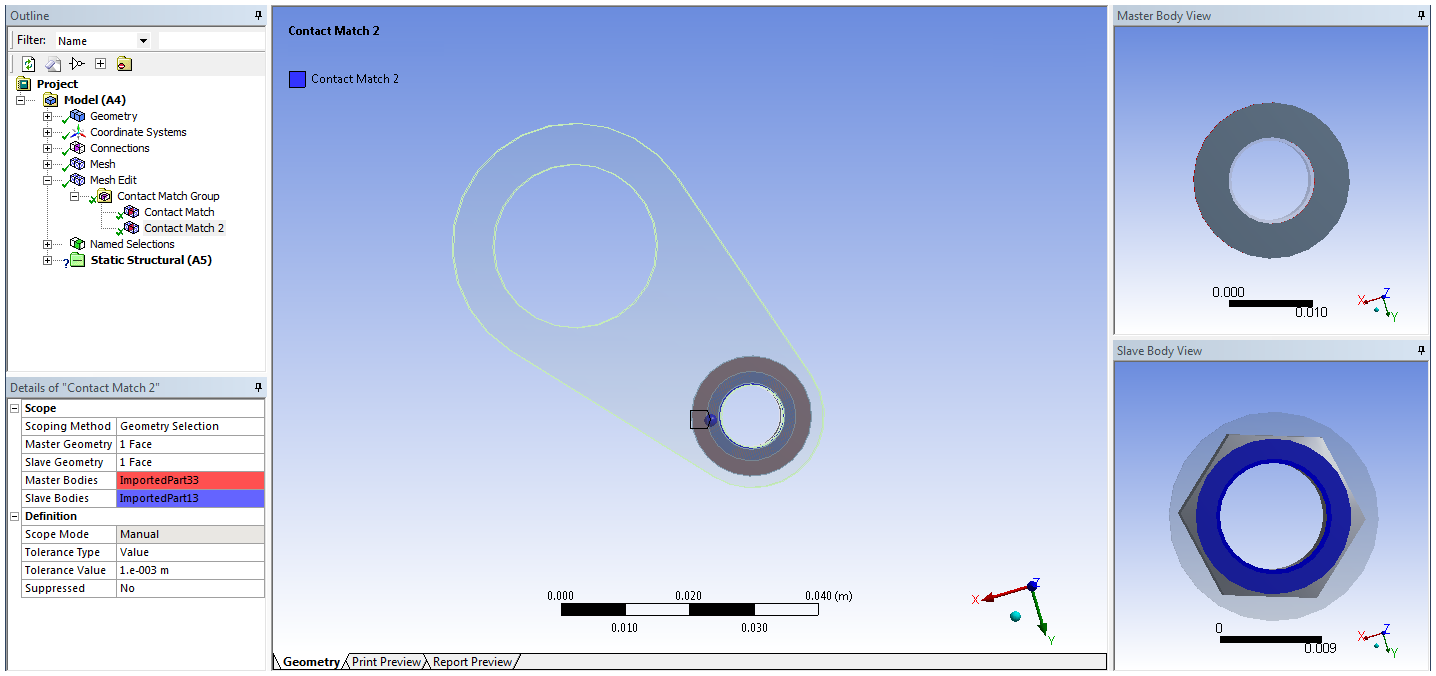Click the small square selection marker on the washer

click(699, 419)
